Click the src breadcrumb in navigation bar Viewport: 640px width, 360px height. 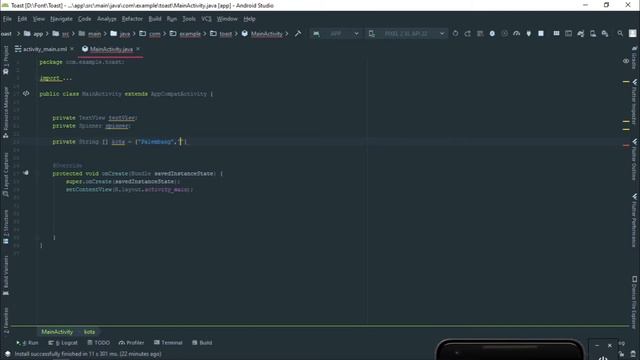pyautogui.click(x=60, y=34)
